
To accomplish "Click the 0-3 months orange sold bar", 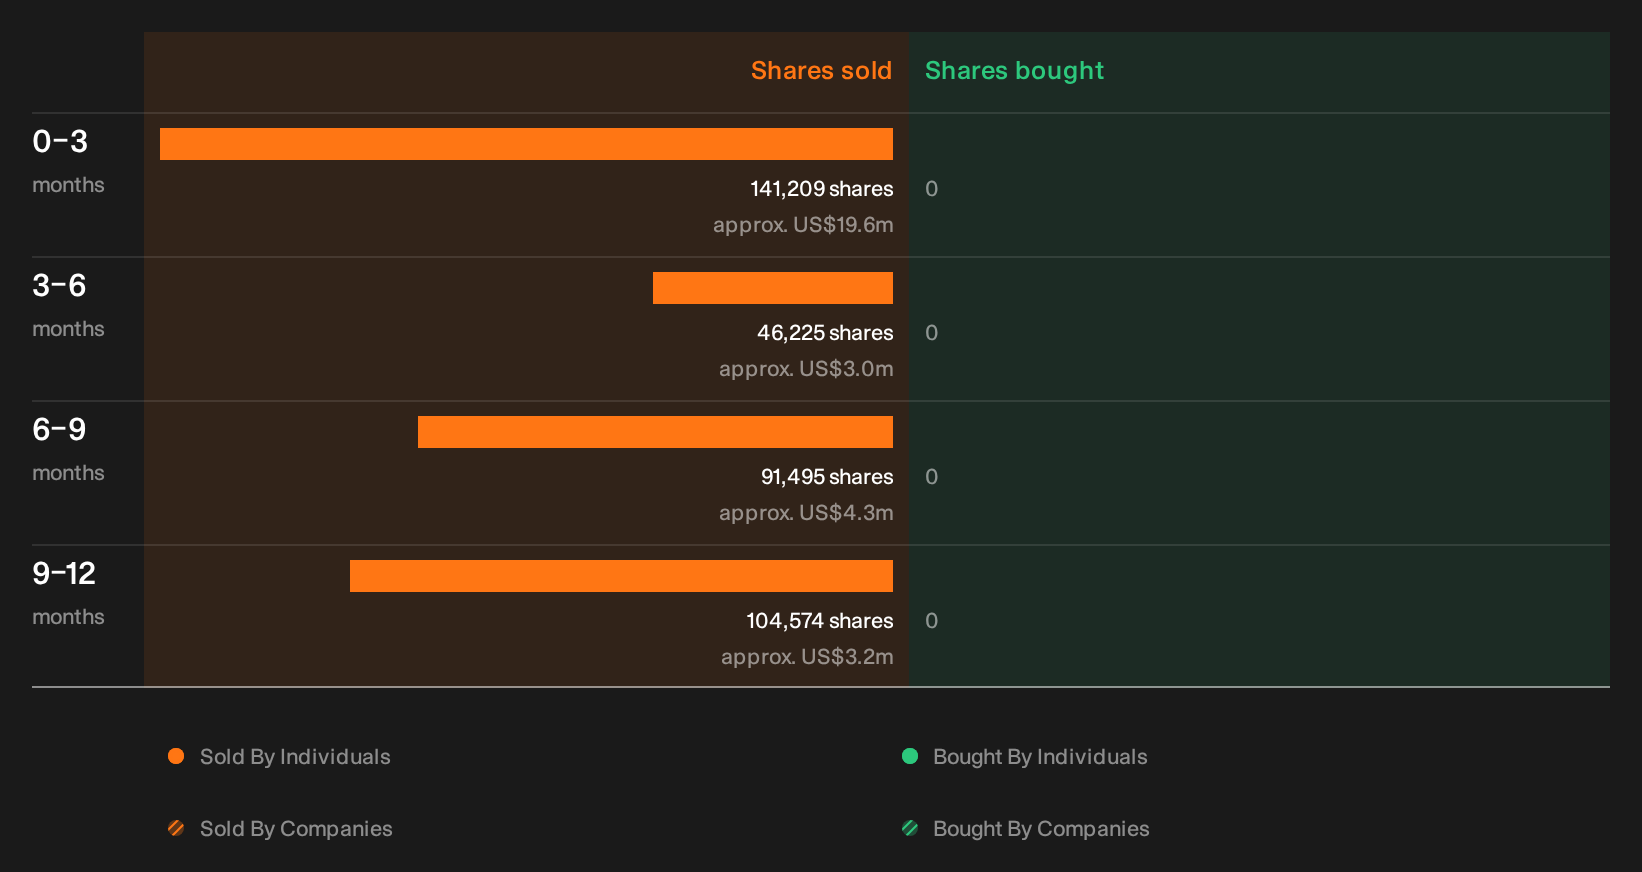I will coord(526,144).
